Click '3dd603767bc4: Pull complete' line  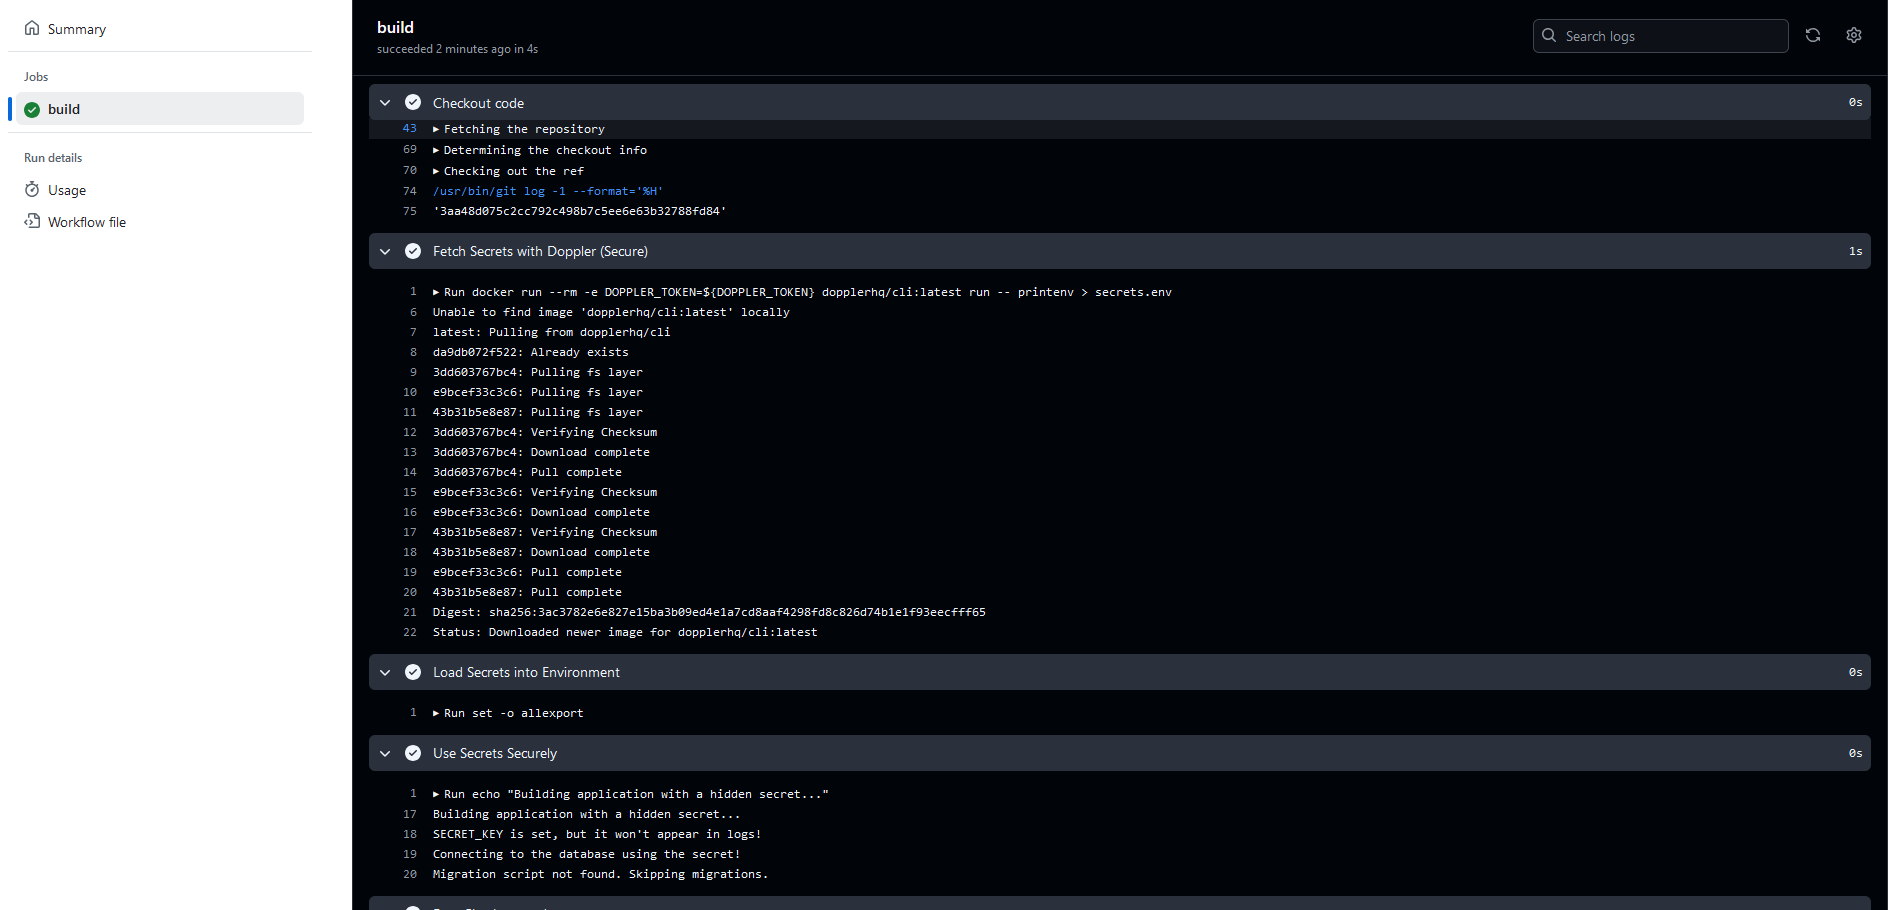pos(527,472)
